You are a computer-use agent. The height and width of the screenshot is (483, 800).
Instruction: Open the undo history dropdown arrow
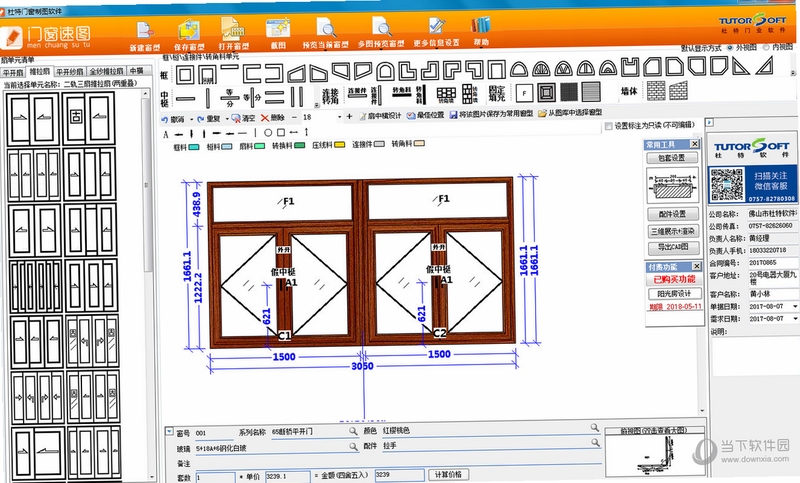pyautogui.click(x=191, y=120)
